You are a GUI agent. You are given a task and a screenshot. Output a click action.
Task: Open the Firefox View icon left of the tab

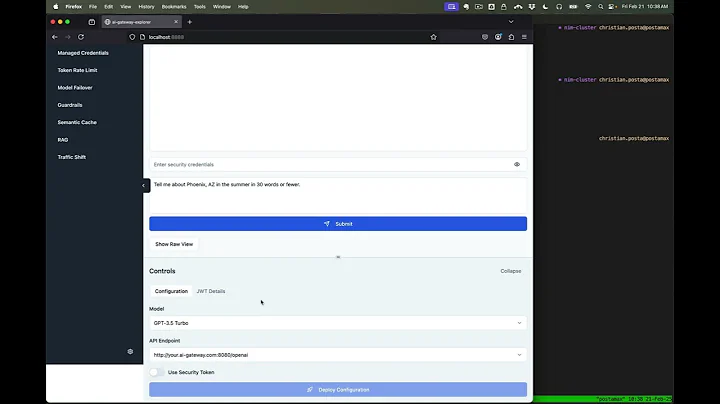[x=91, y=22]
